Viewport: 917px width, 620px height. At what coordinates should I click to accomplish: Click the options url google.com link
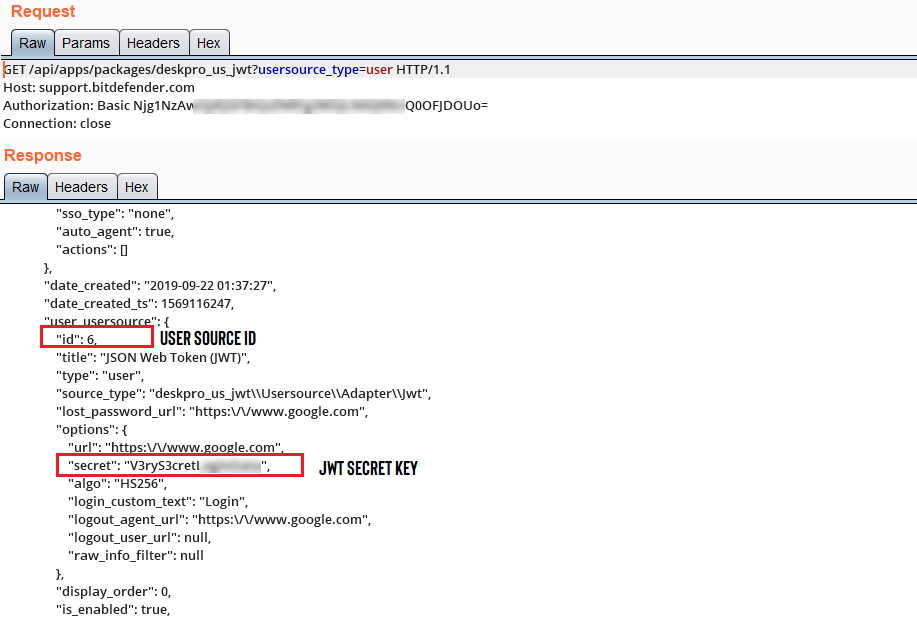point(199,447)
